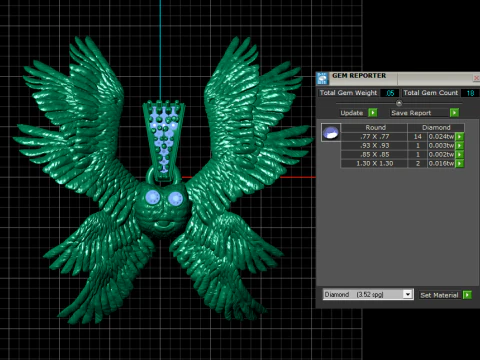
Task: Select the .77 X .77 size cell
Action: pyautogui.click(x=375, y=137)
